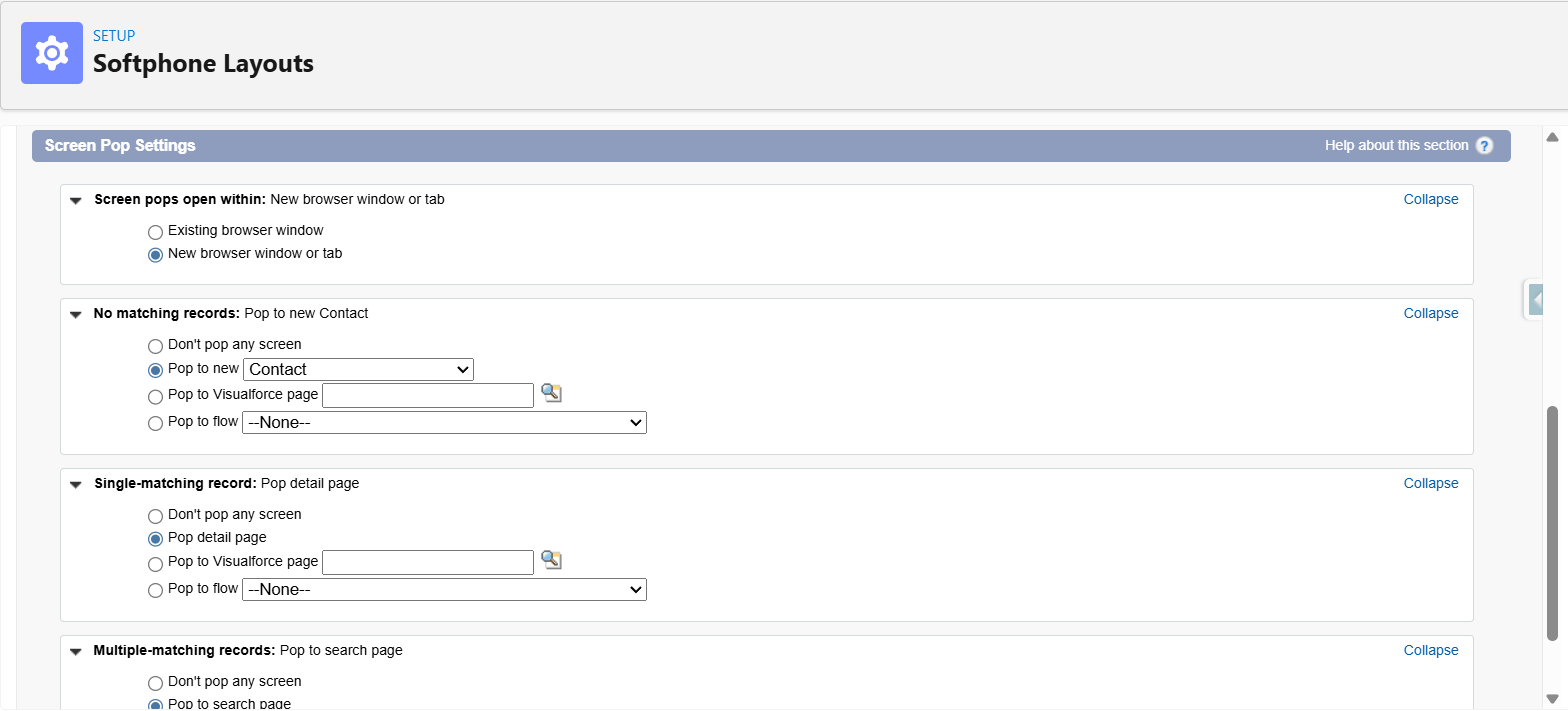Click Help about this section link
The width and height of the screenshot is (1568, 711).
coord(1396,146)
